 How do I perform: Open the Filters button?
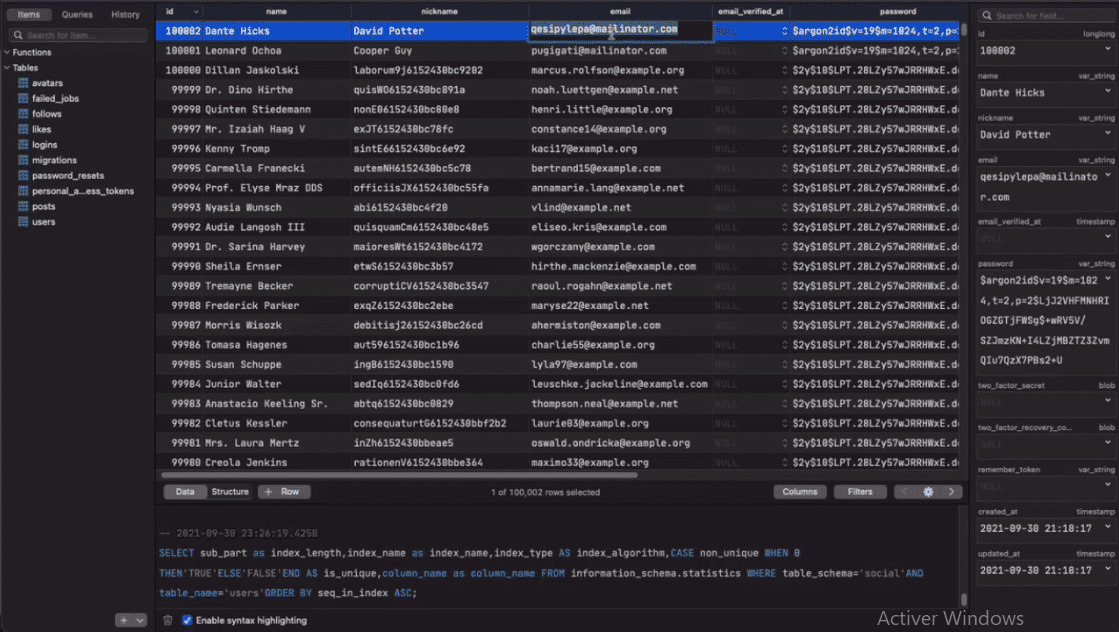point(860,492)
